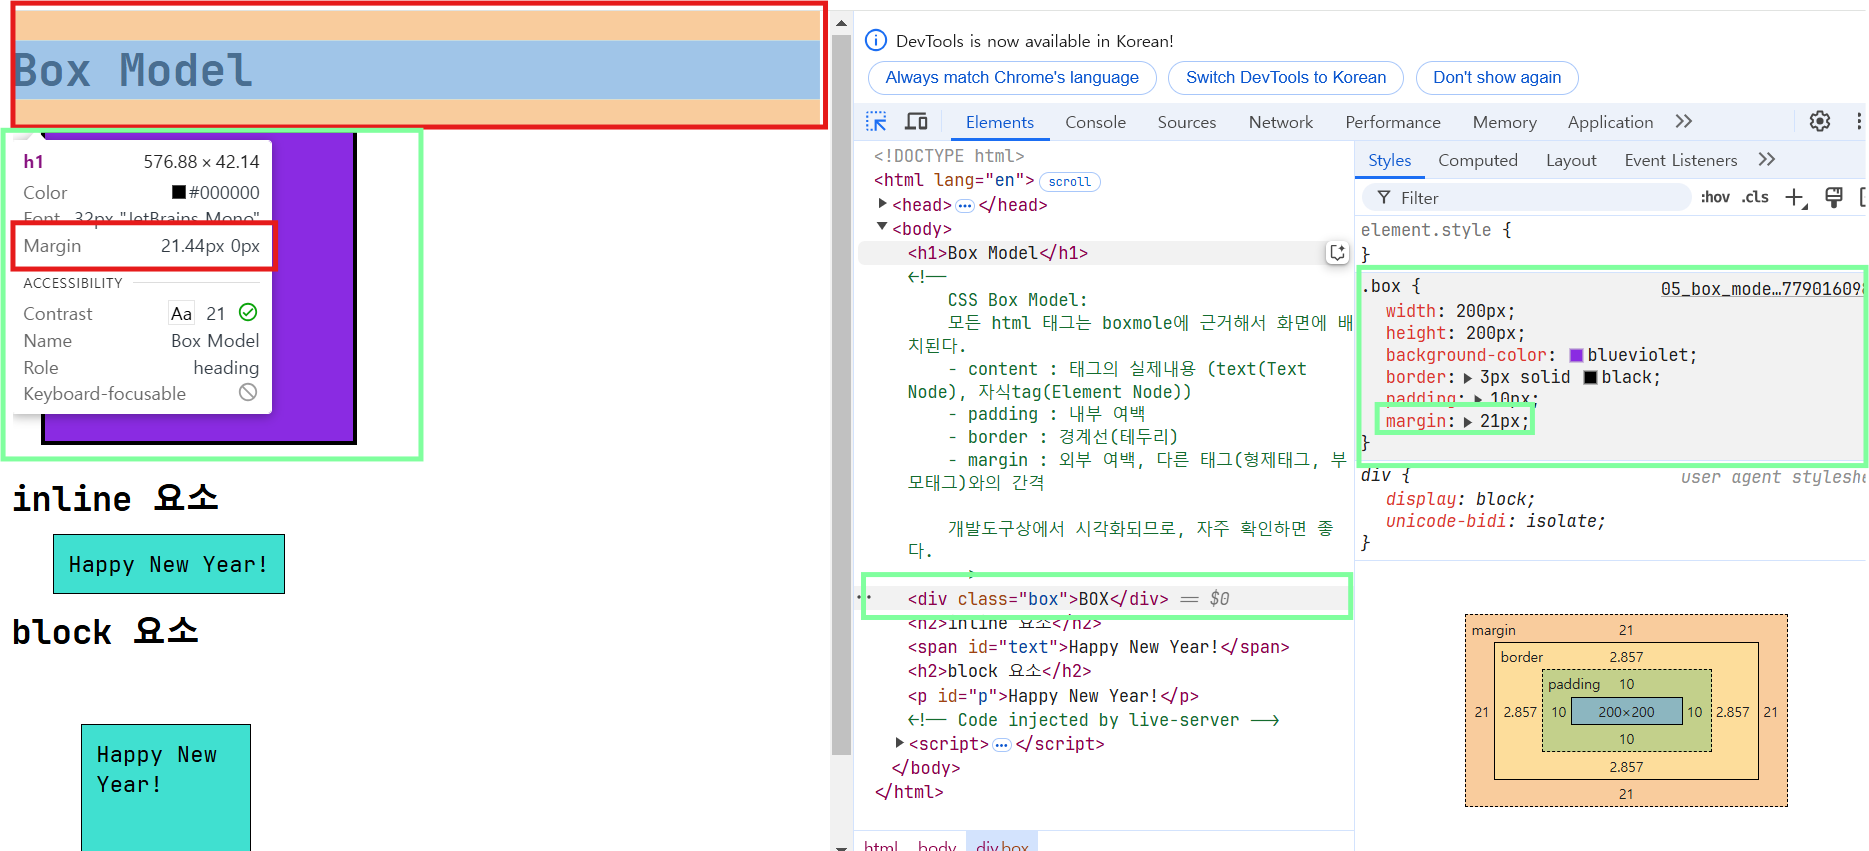Click the filter funnel icon
This screenshot has width=1869, height=851.
(1384, 198)
